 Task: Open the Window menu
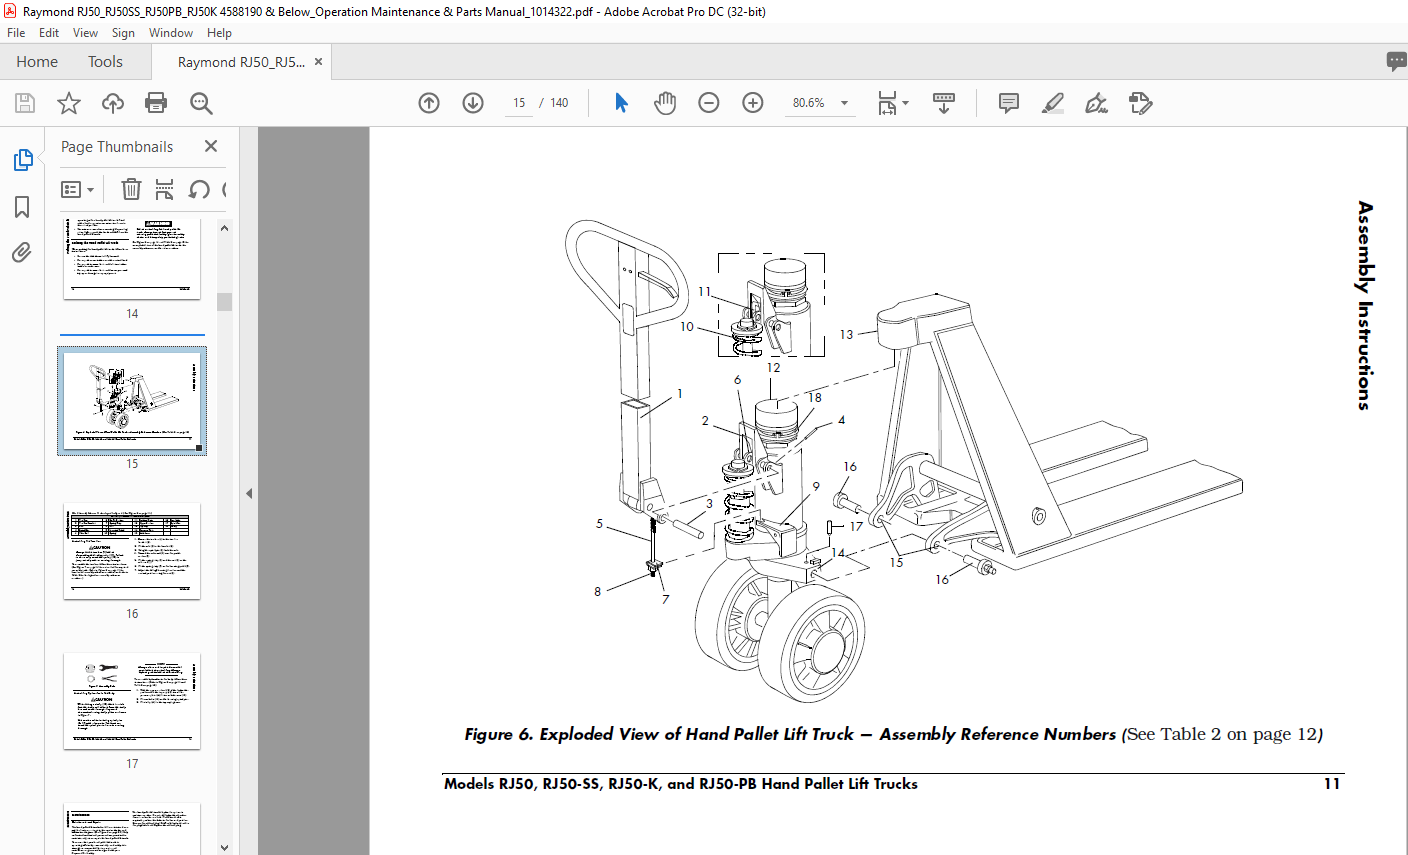point(171,33)
